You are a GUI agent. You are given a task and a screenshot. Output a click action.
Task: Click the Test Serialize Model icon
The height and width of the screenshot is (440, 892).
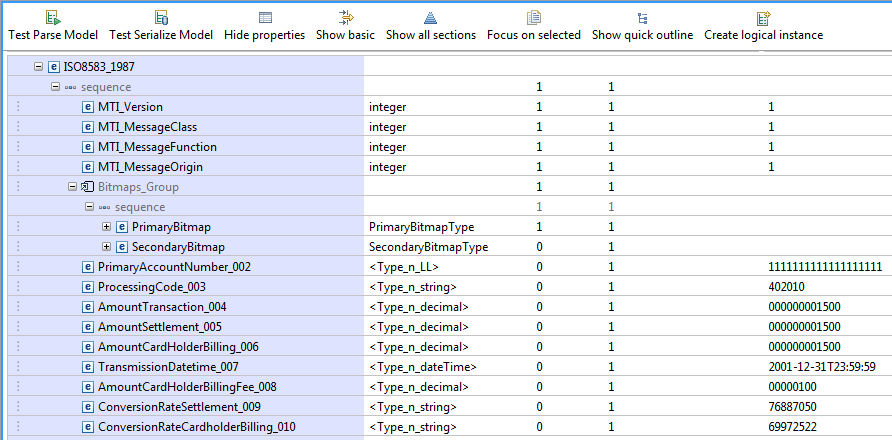(x=161, y=18)
